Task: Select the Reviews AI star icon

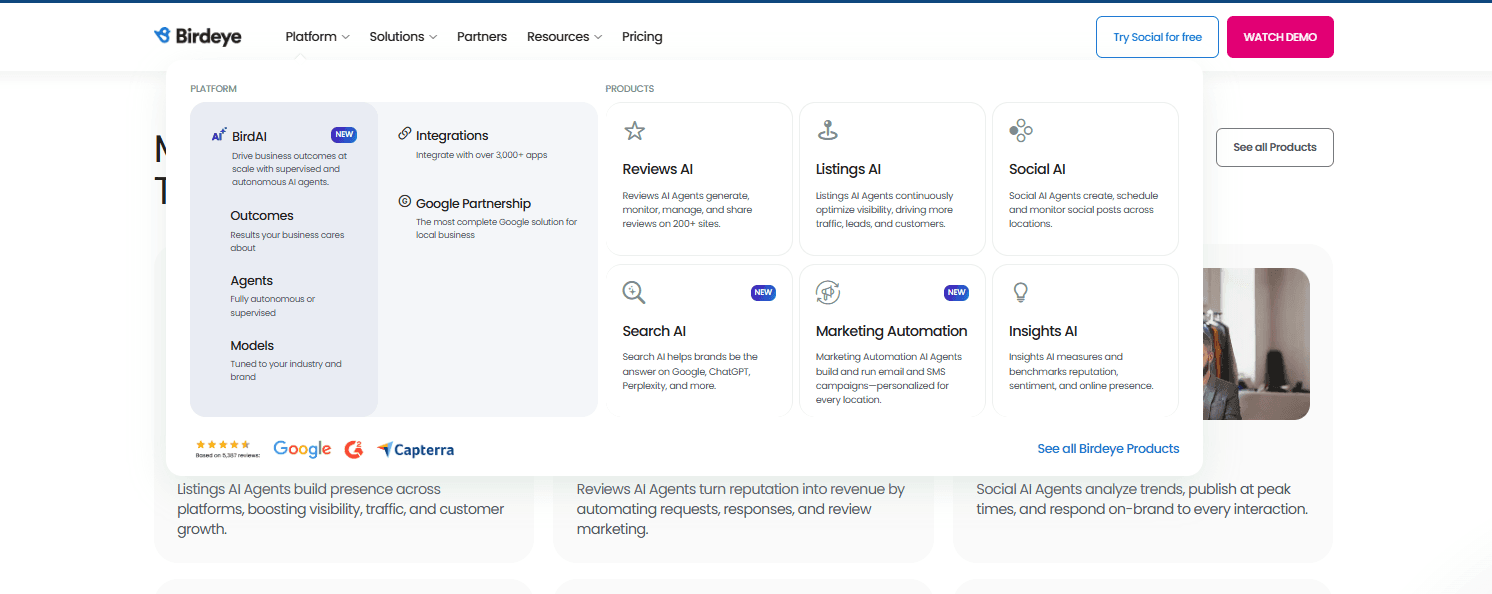Action: pos(634,131)
